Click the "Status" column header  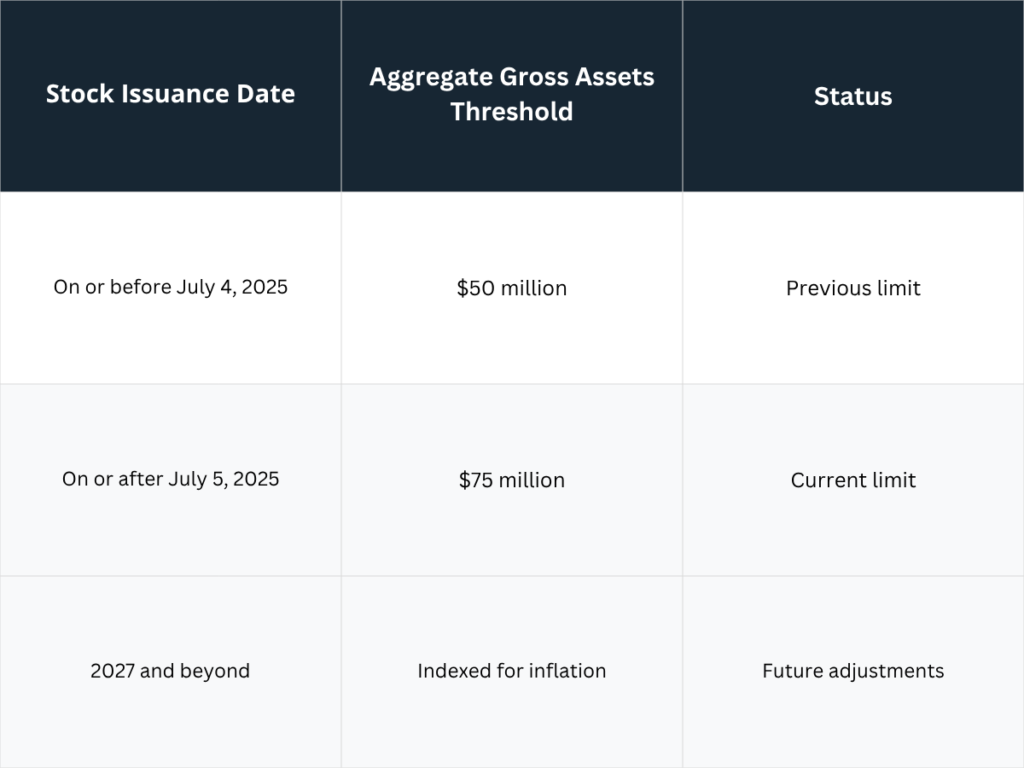(x=853, y=96)
